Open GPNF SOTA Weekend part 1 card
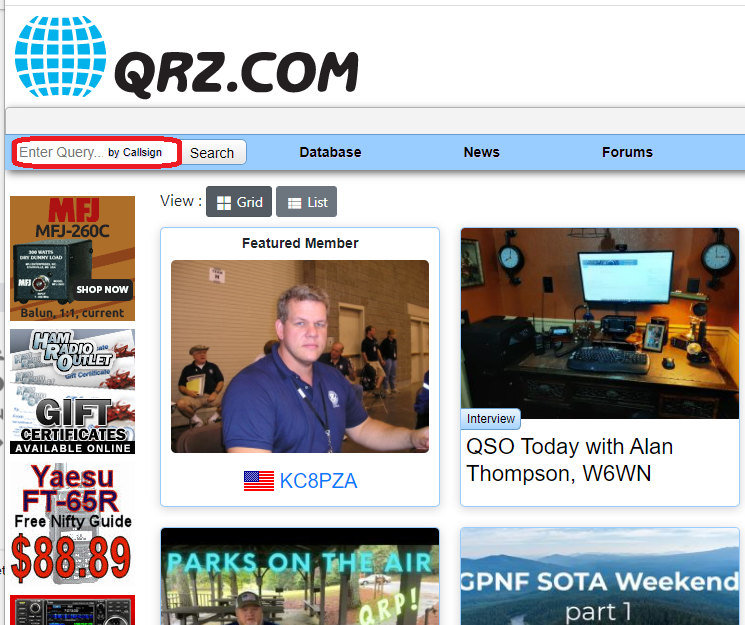The image size is (745, 625). point(600,576)
